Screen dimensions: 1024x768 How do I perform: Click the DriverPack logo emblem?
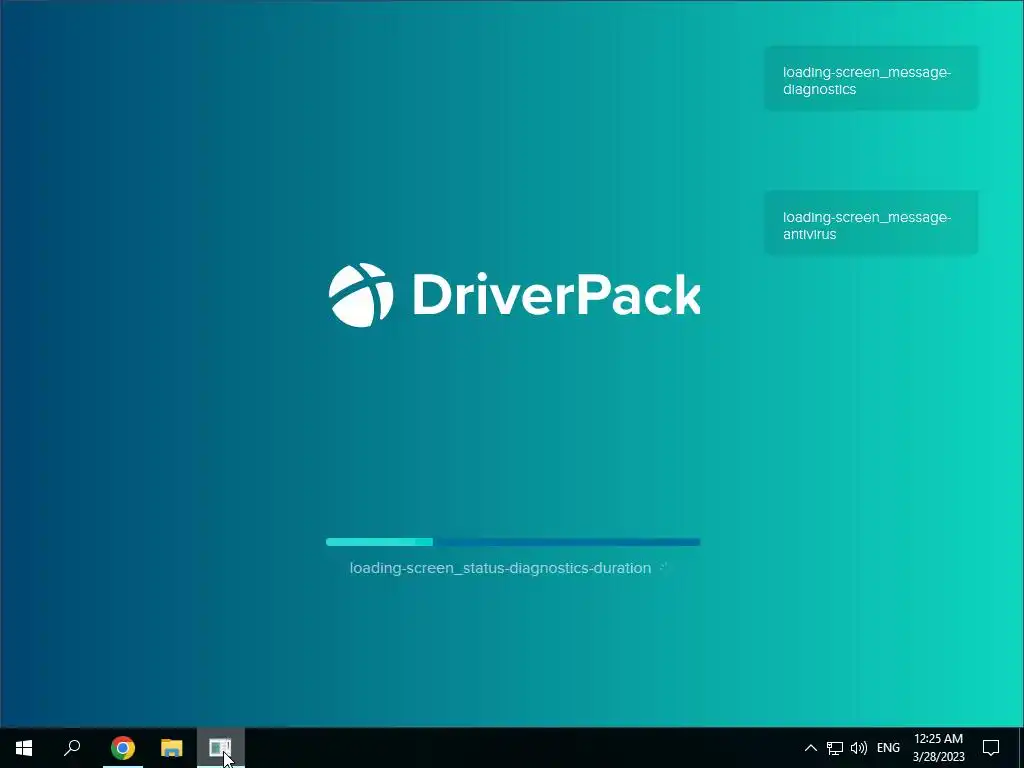click(360, 295)
